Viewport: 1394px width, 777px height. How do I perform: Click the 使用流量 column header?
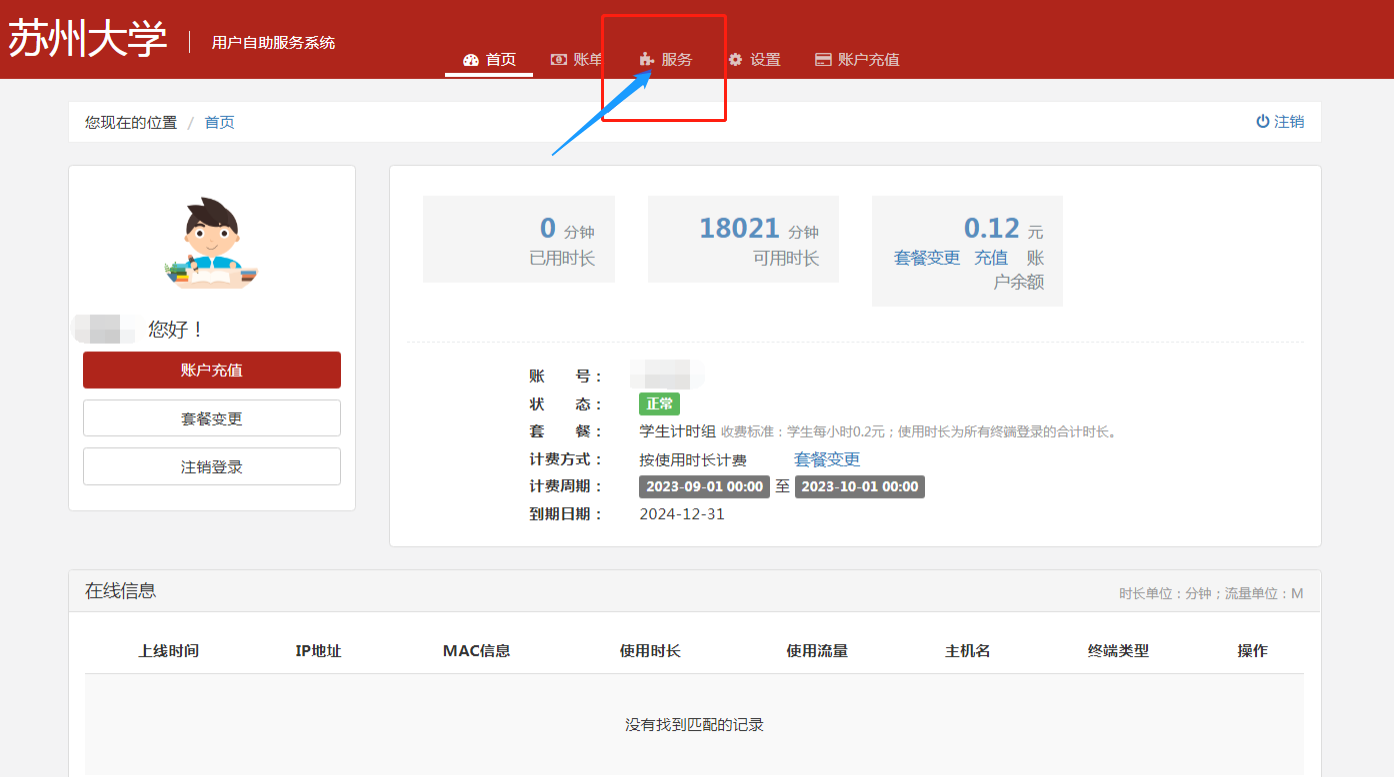[817, 651]
